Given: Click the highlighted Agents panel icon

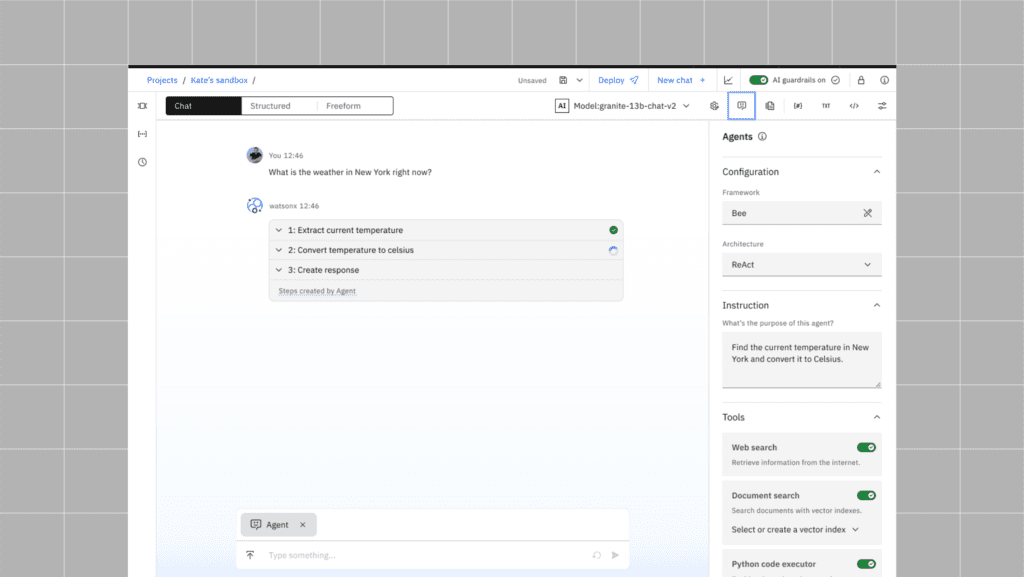Looking at the screenshot, I should point(741,106).
